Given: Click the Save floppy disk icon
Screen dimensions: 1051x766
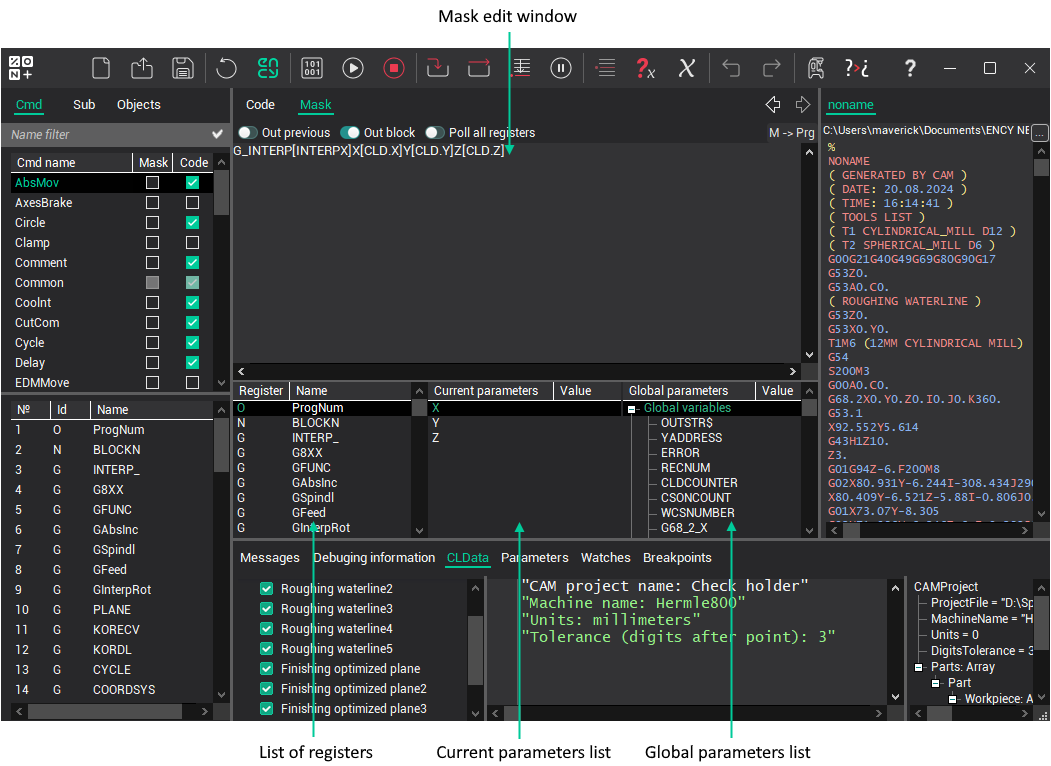Looking at the screenshot, I should (x=183, y=68).
